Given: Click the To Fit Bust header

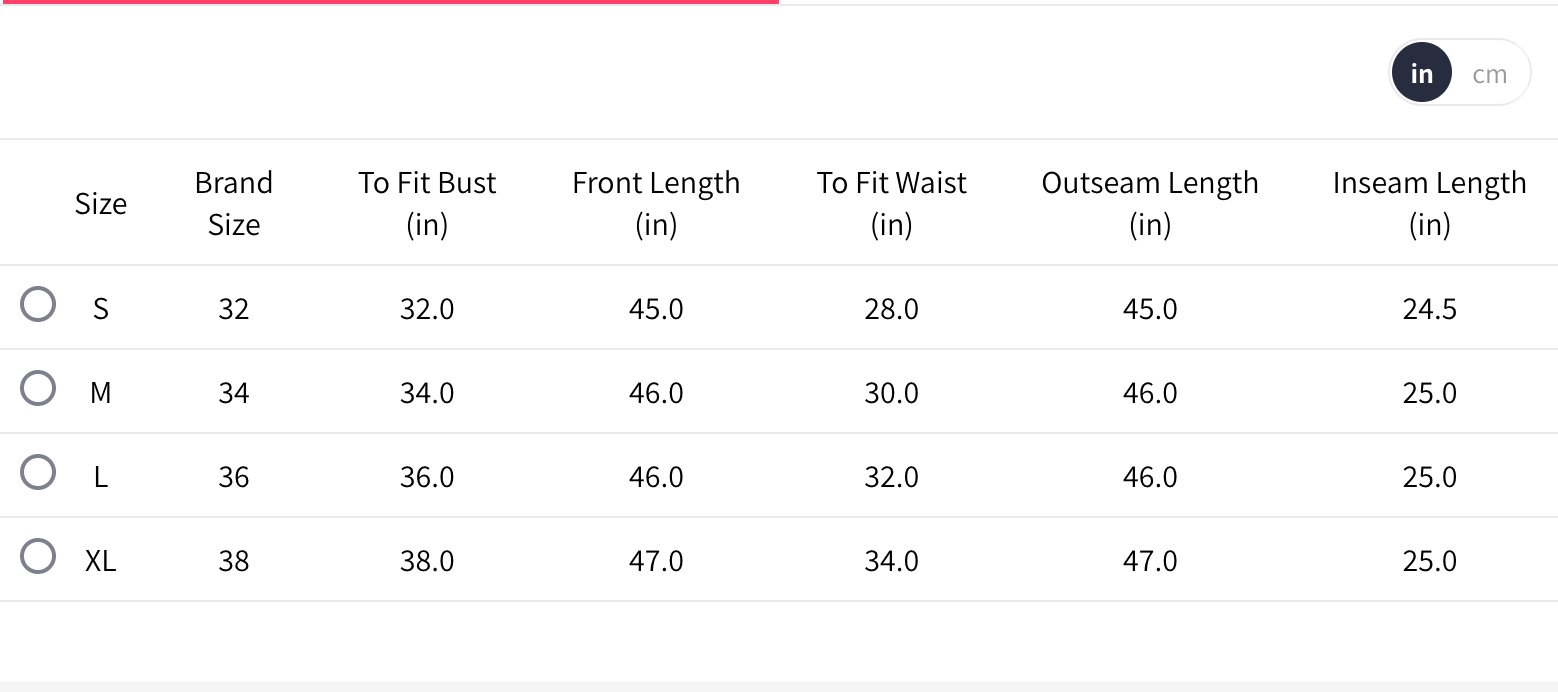Looking at the screenshot, I should (427, 204).
